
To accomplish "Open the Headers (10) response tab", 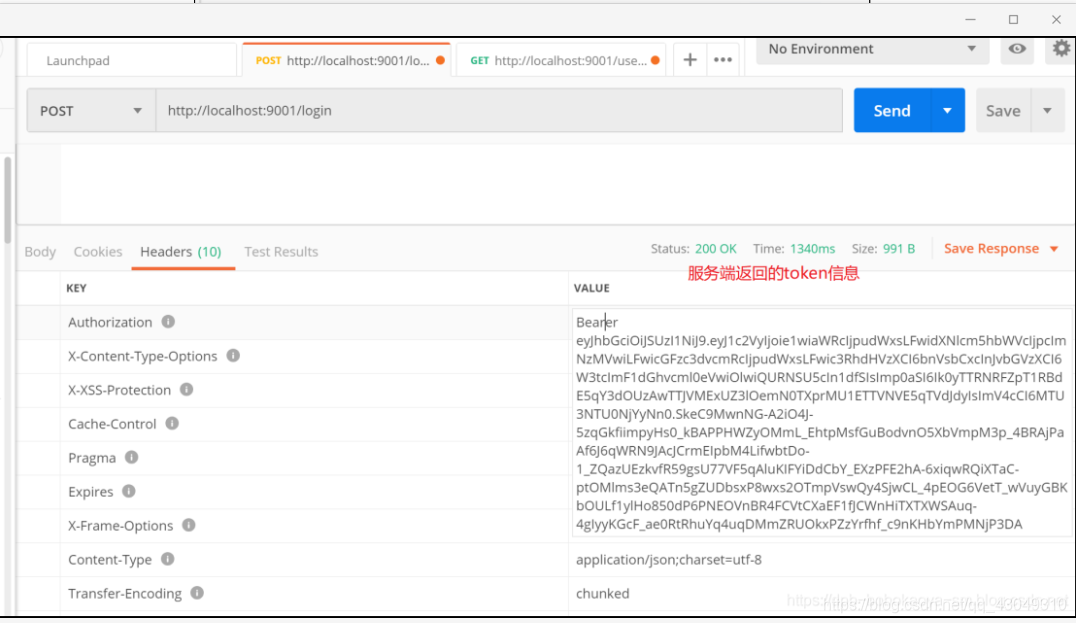I will (181, 252).
